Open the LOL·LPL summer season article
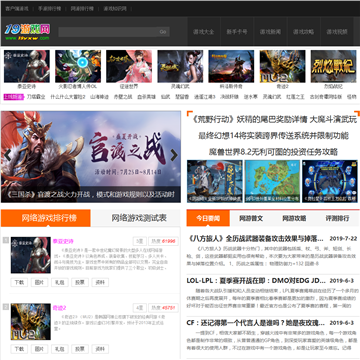This screenshot has height=360, width=360. pyautogui.click(x=256, y=281)
